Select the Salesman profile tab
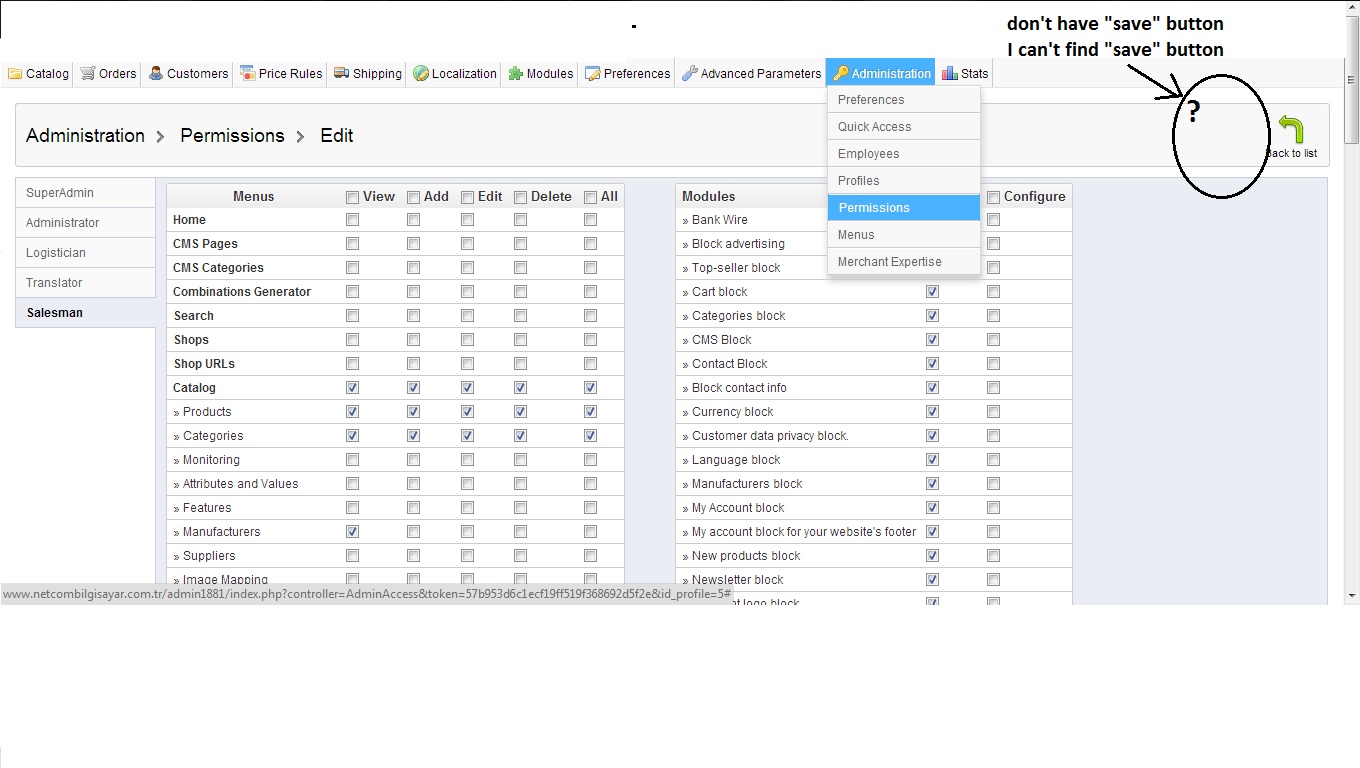 click(85, 313)
